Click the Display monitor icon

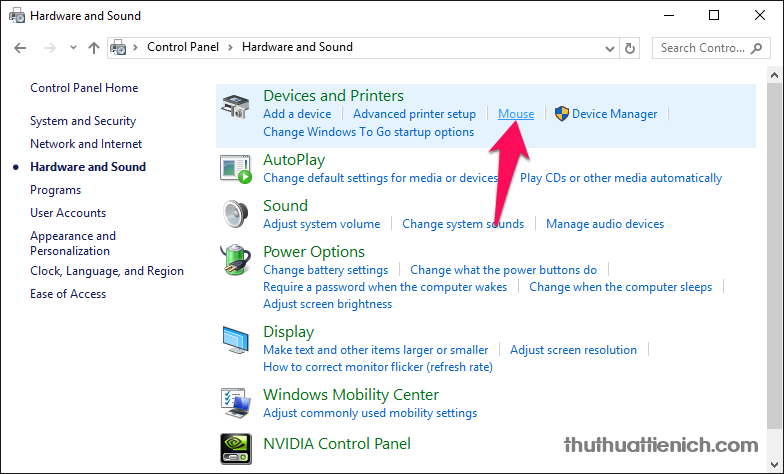pos(236,340)
